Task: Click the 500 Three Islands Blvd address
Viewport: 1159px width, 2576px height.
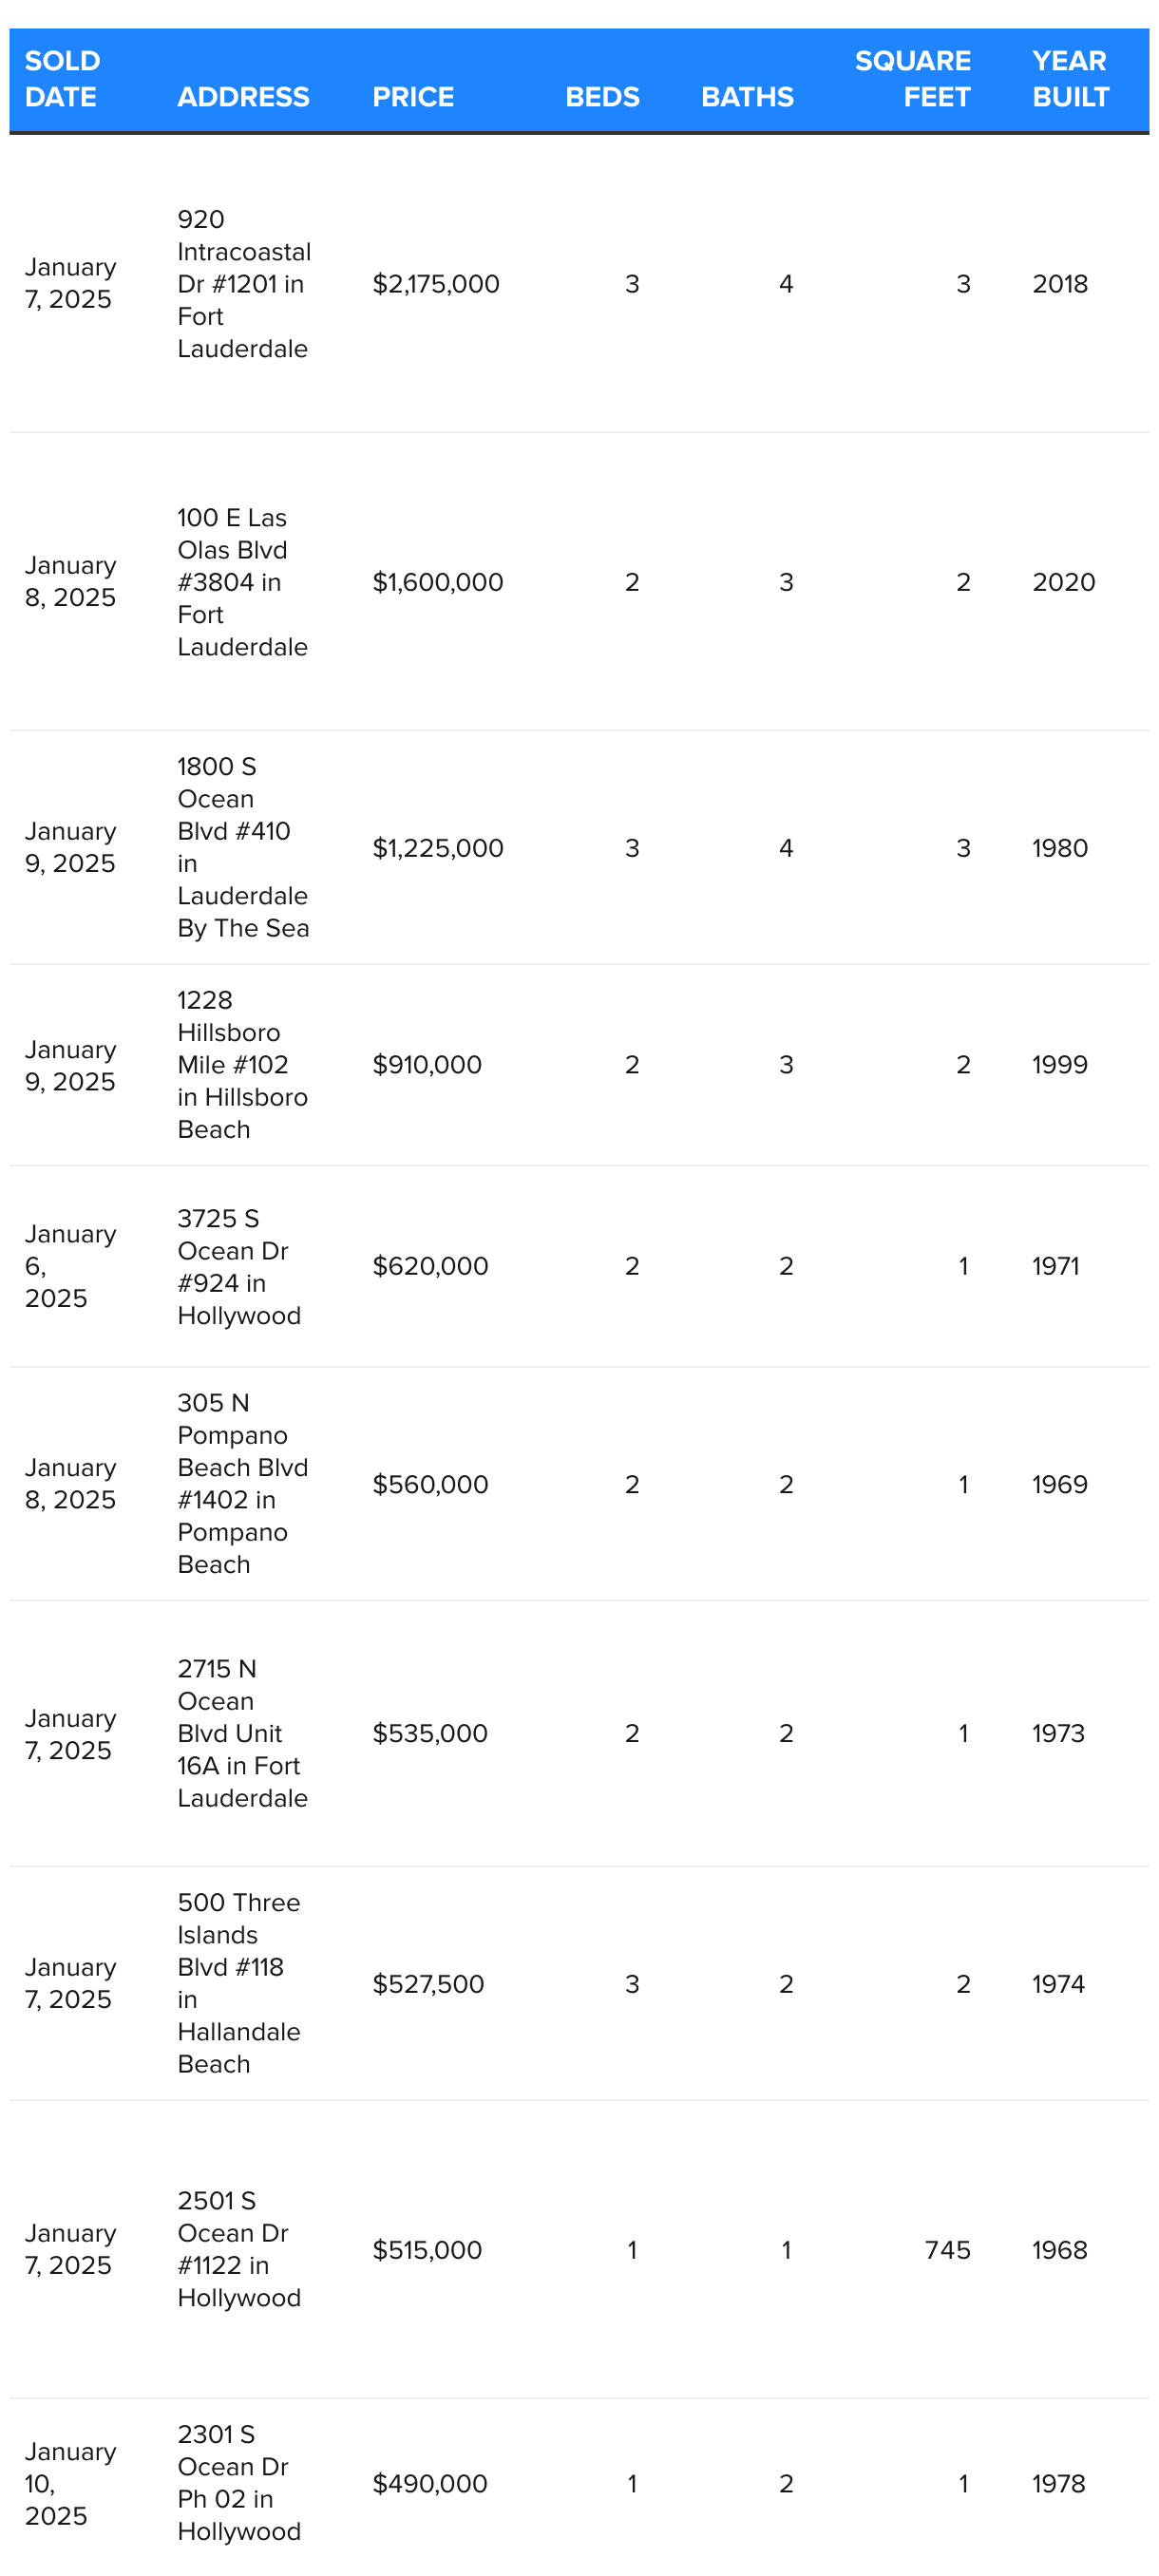Action: [239, 1983]
